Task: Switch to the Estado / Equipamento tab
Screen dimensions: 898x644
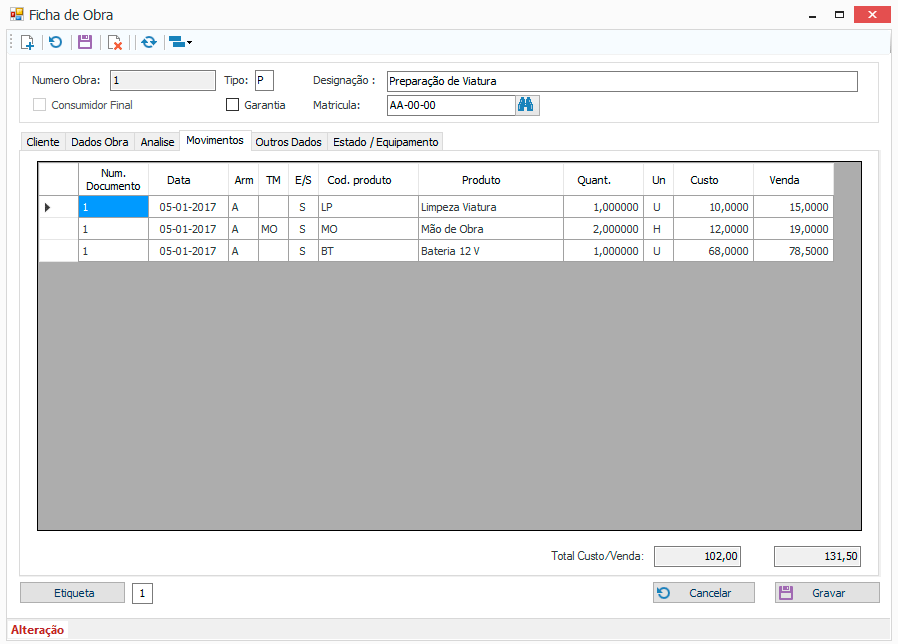Action: 385,142
